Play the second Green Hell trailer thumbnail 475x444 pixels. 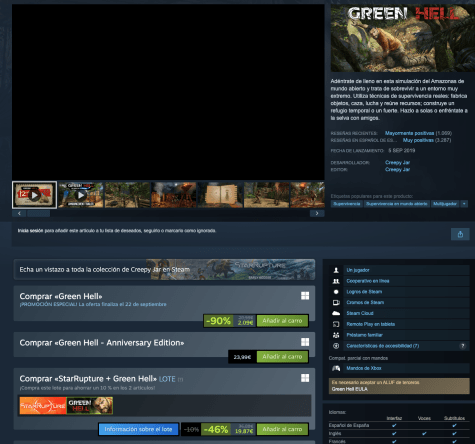point(81,195)
